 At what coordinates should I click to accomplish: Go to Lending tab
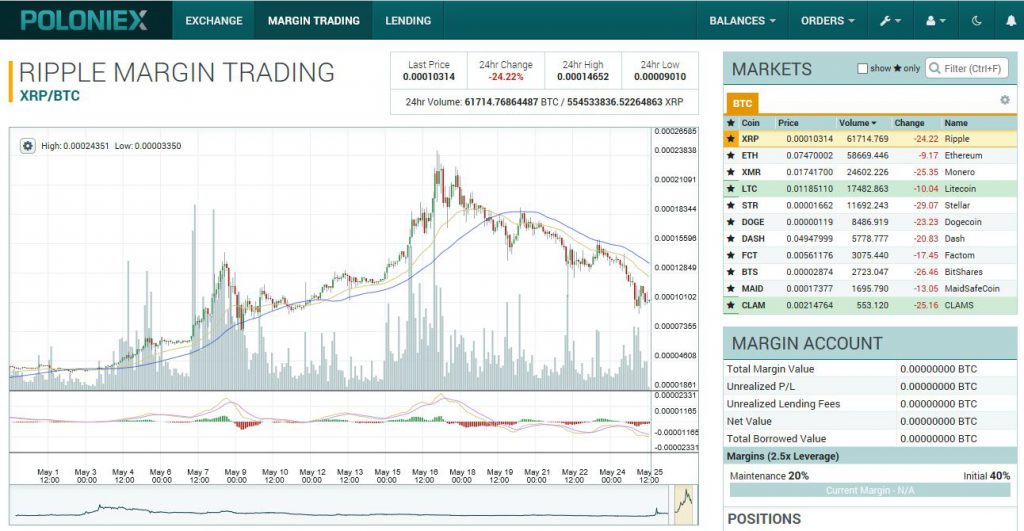408,21
